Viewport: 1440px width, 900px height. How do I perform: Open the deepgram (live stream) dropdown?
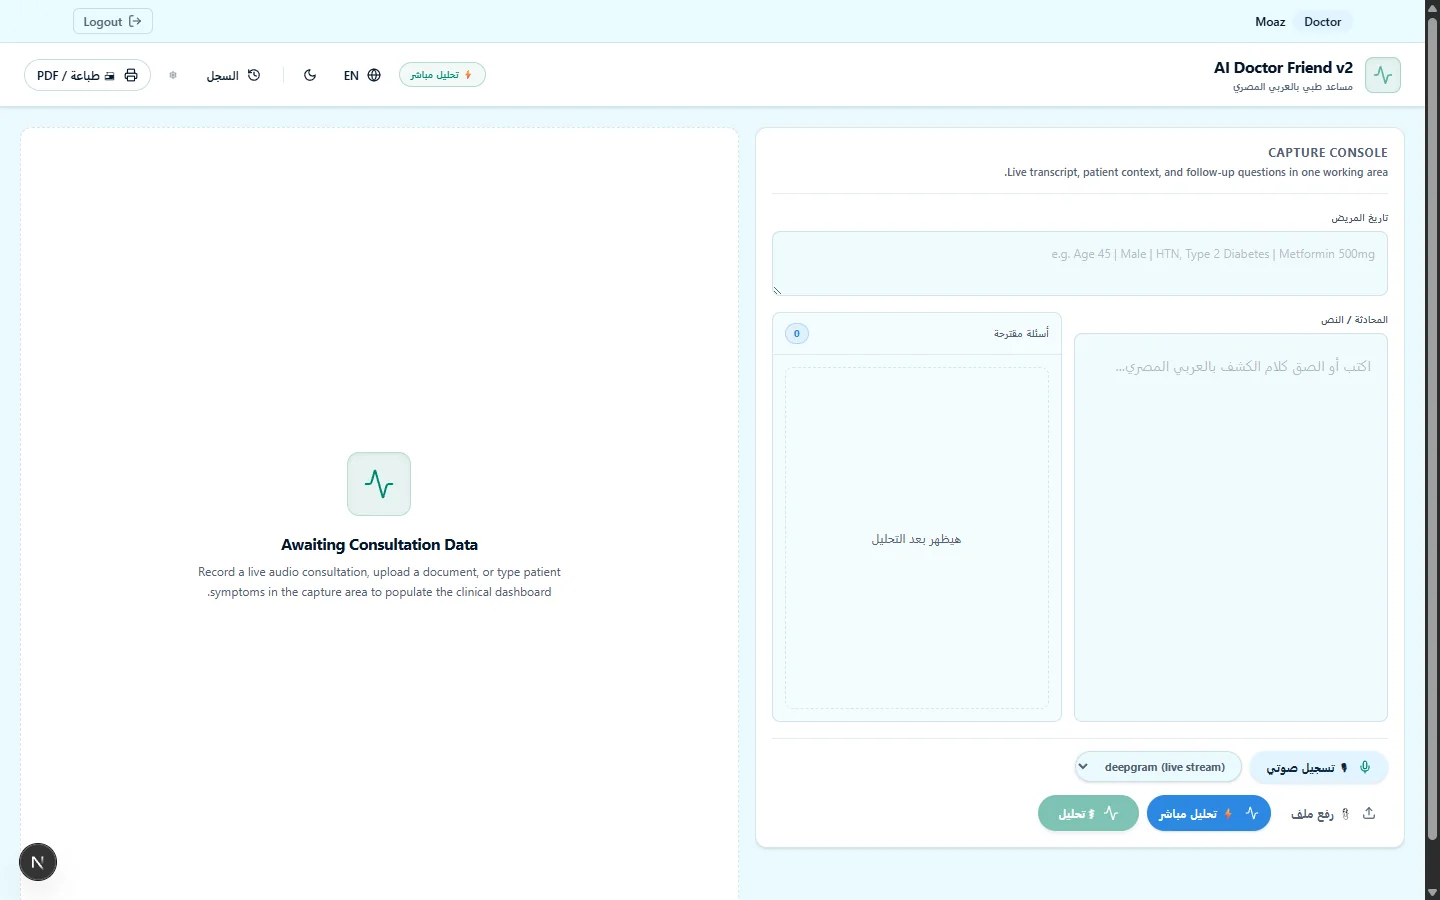pos(1158,767)
